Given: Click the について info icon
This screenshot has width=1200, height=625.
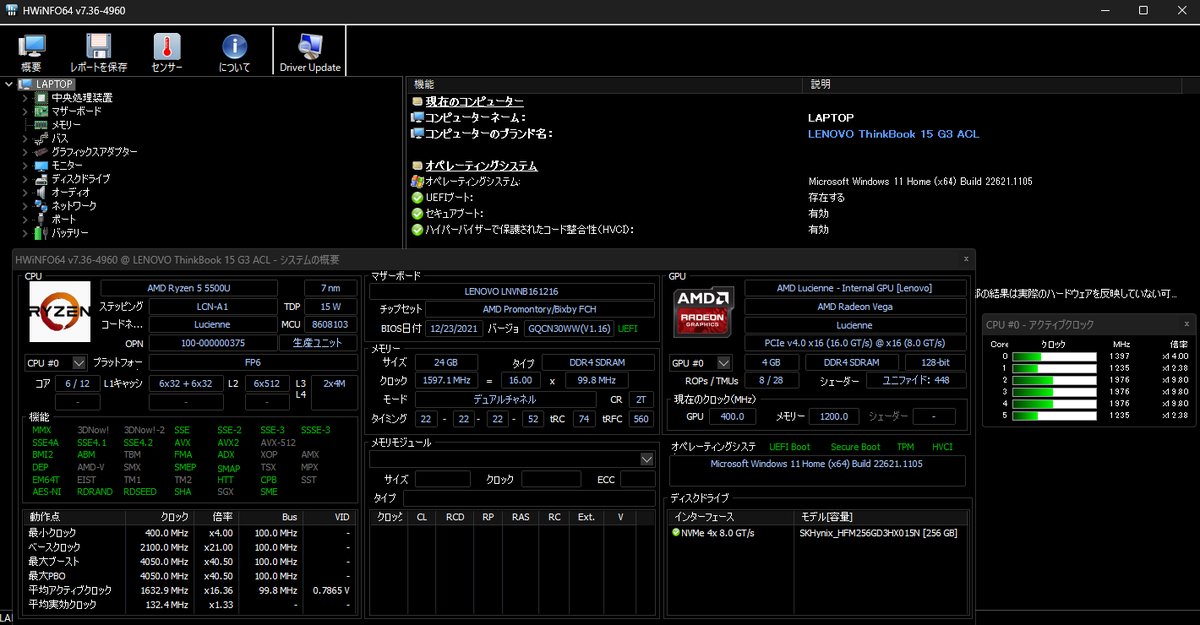Looking at the screenshot, I should (x=234, y=46).
